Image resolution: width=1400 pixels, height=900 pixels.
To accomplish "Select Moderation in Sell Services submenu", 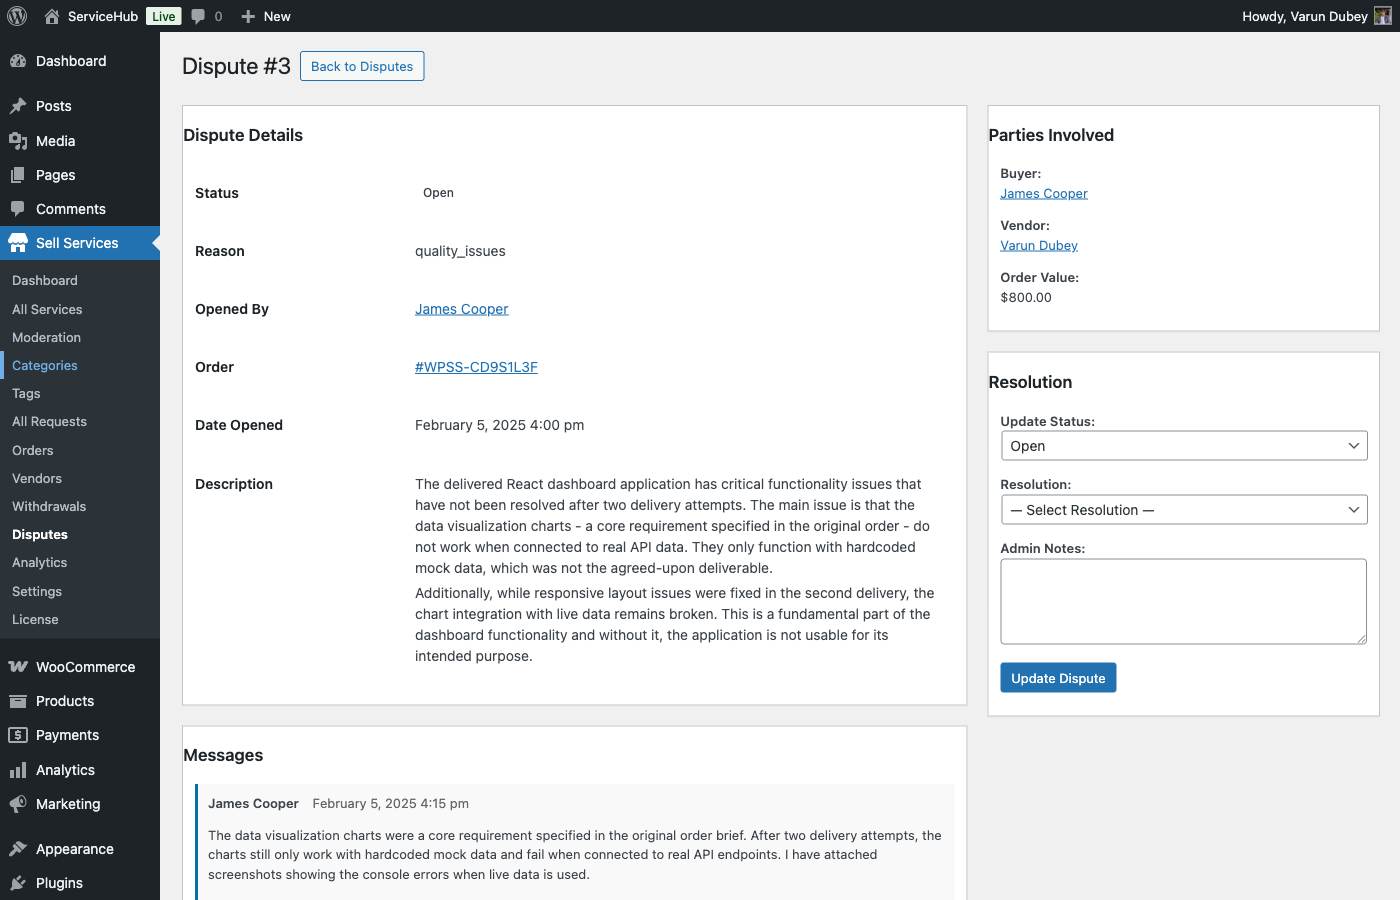I will pyautogui.click(x=46, y=338).
